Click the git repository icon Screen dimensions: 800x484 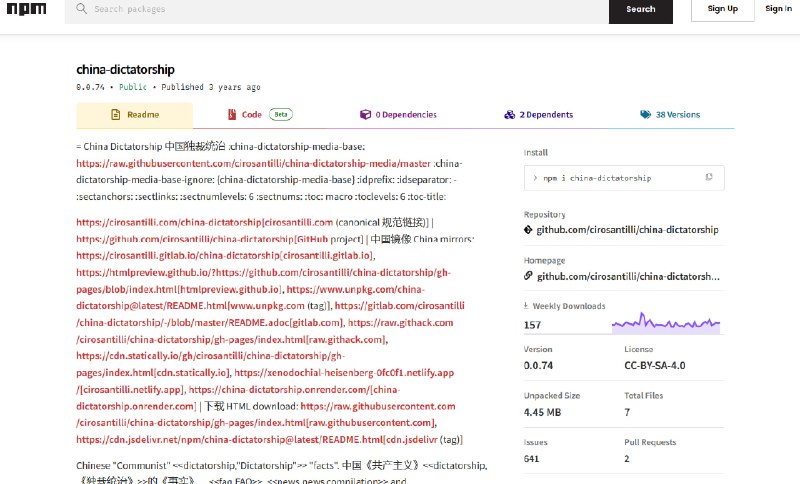(x=528, y=230)
